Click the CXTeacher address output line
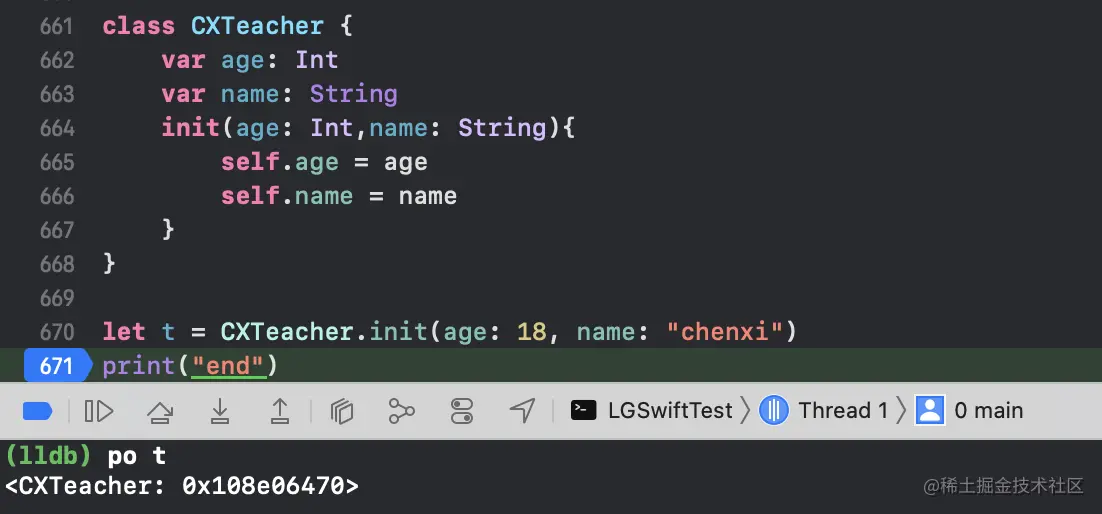 point(182,487)
